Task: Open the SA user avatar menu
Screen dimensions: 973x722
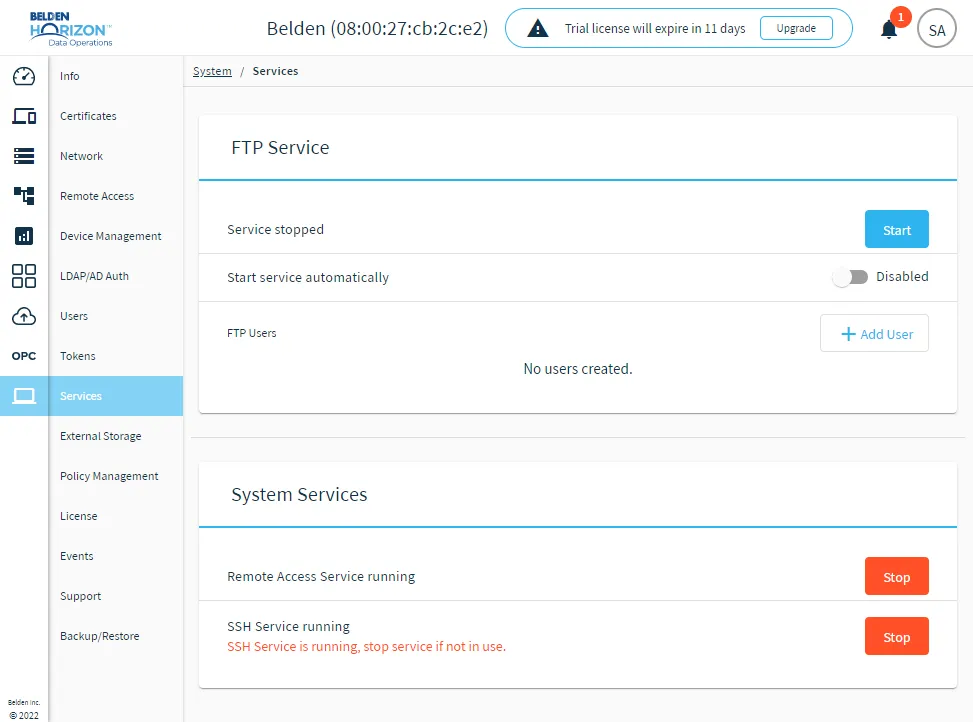Action: click(936, 29)
